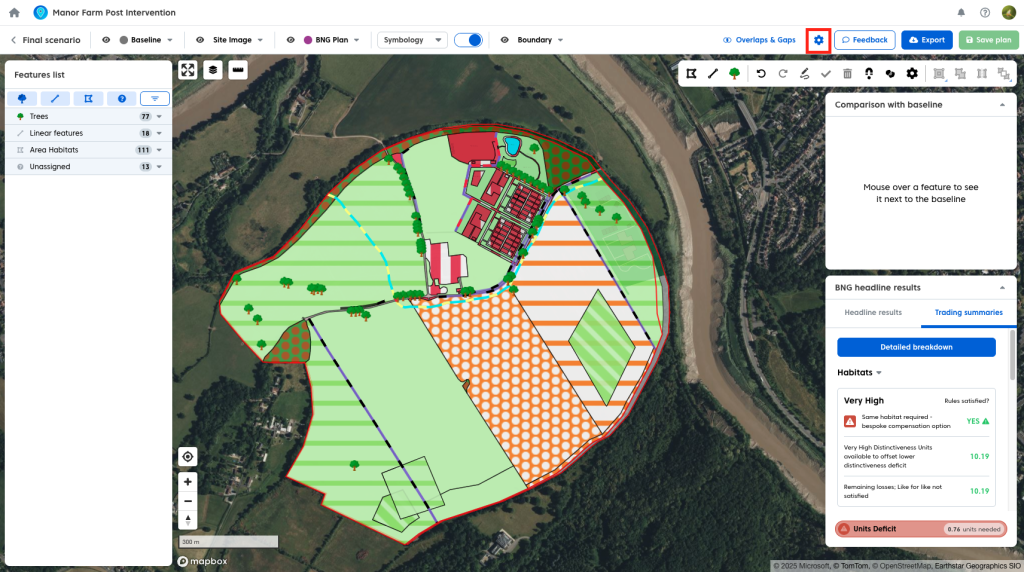Click the locate-me target button on map
The image size is (1024, 572).
(188, 457)
